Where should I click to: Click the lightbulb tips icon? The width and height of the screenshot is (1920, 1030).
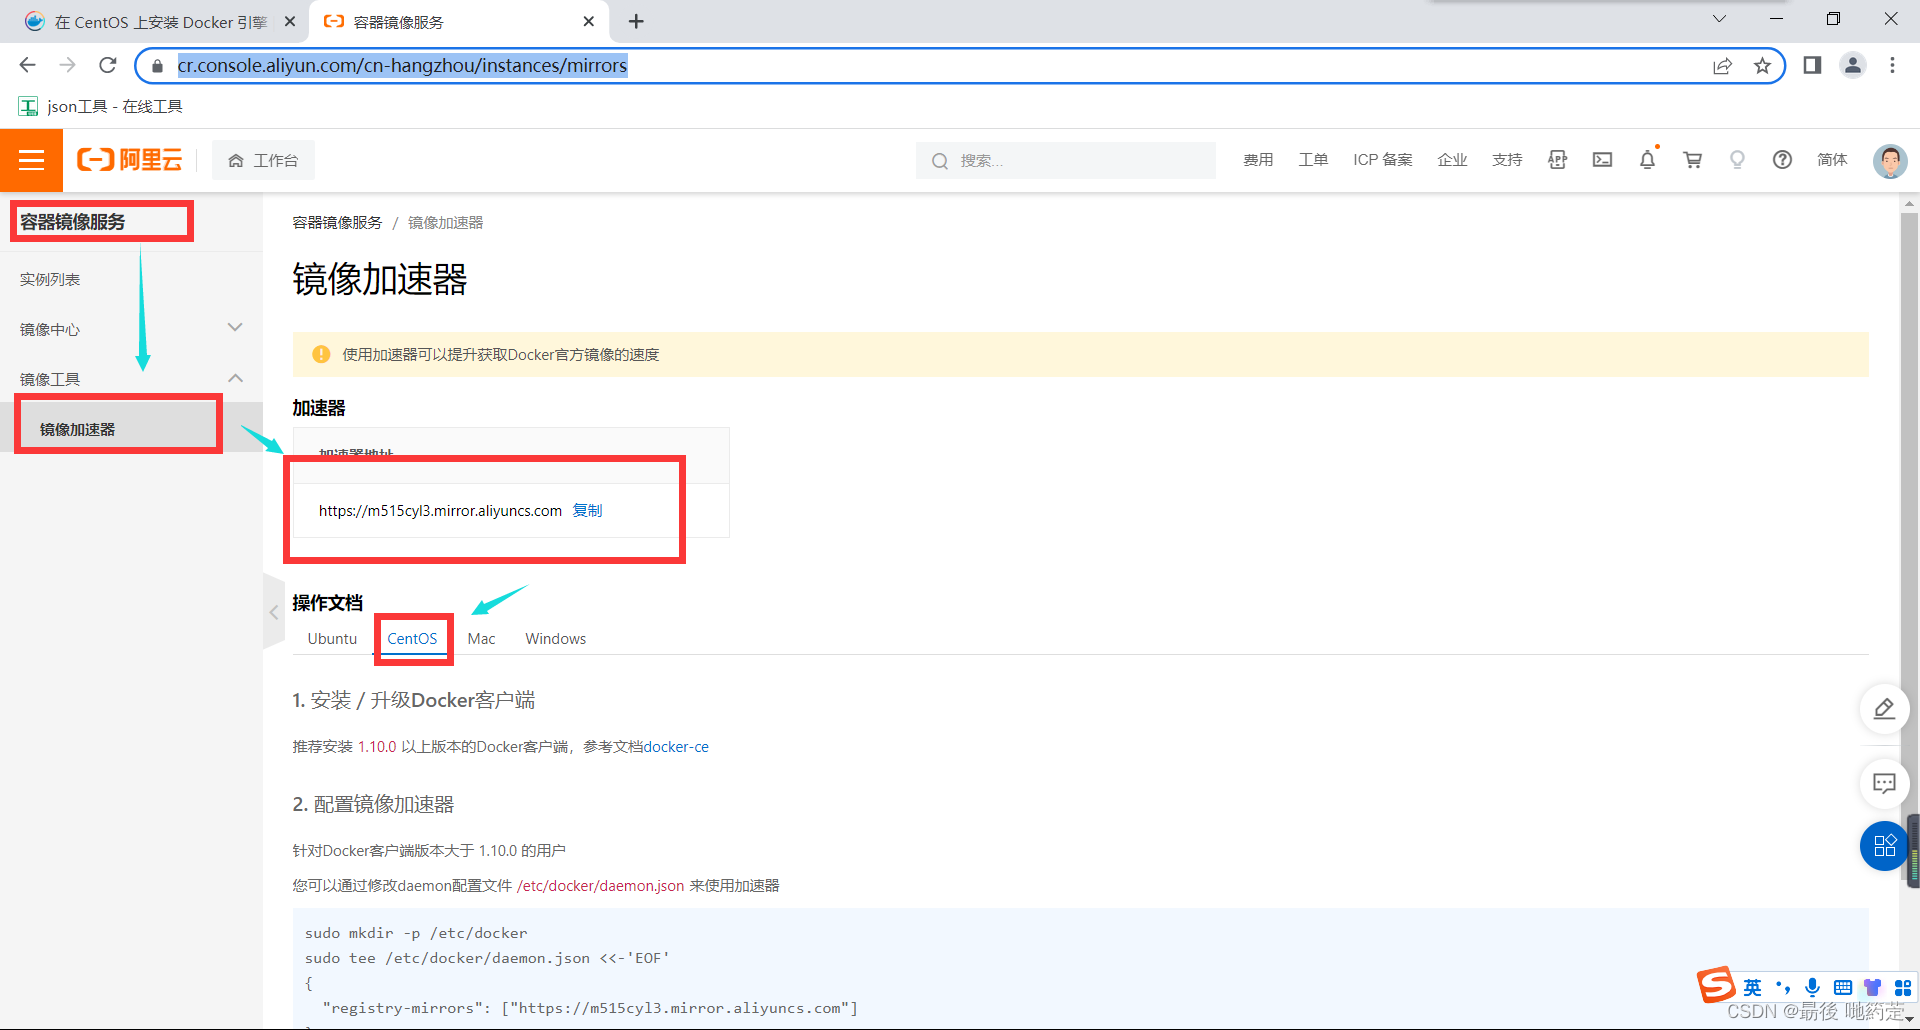click(1737, 160)
